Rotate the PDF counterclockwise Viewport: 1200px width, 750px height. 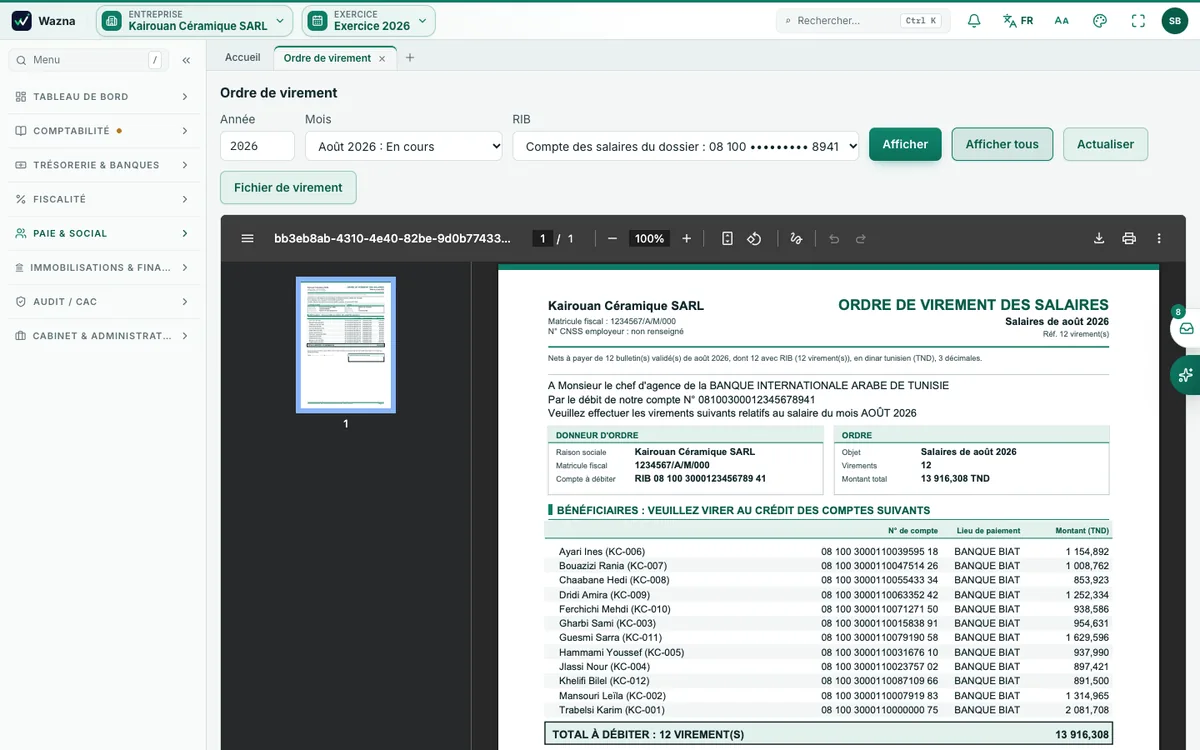[755, 239]
